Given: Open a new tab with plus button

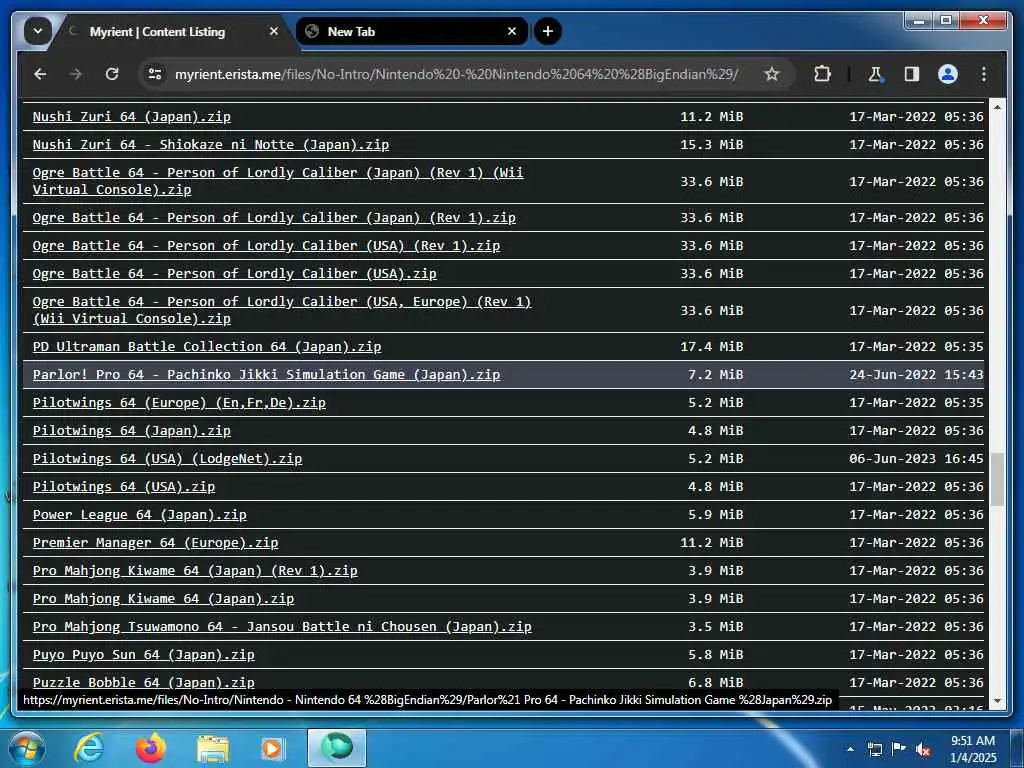Looking at the screenshot, I should coord(548,31).
